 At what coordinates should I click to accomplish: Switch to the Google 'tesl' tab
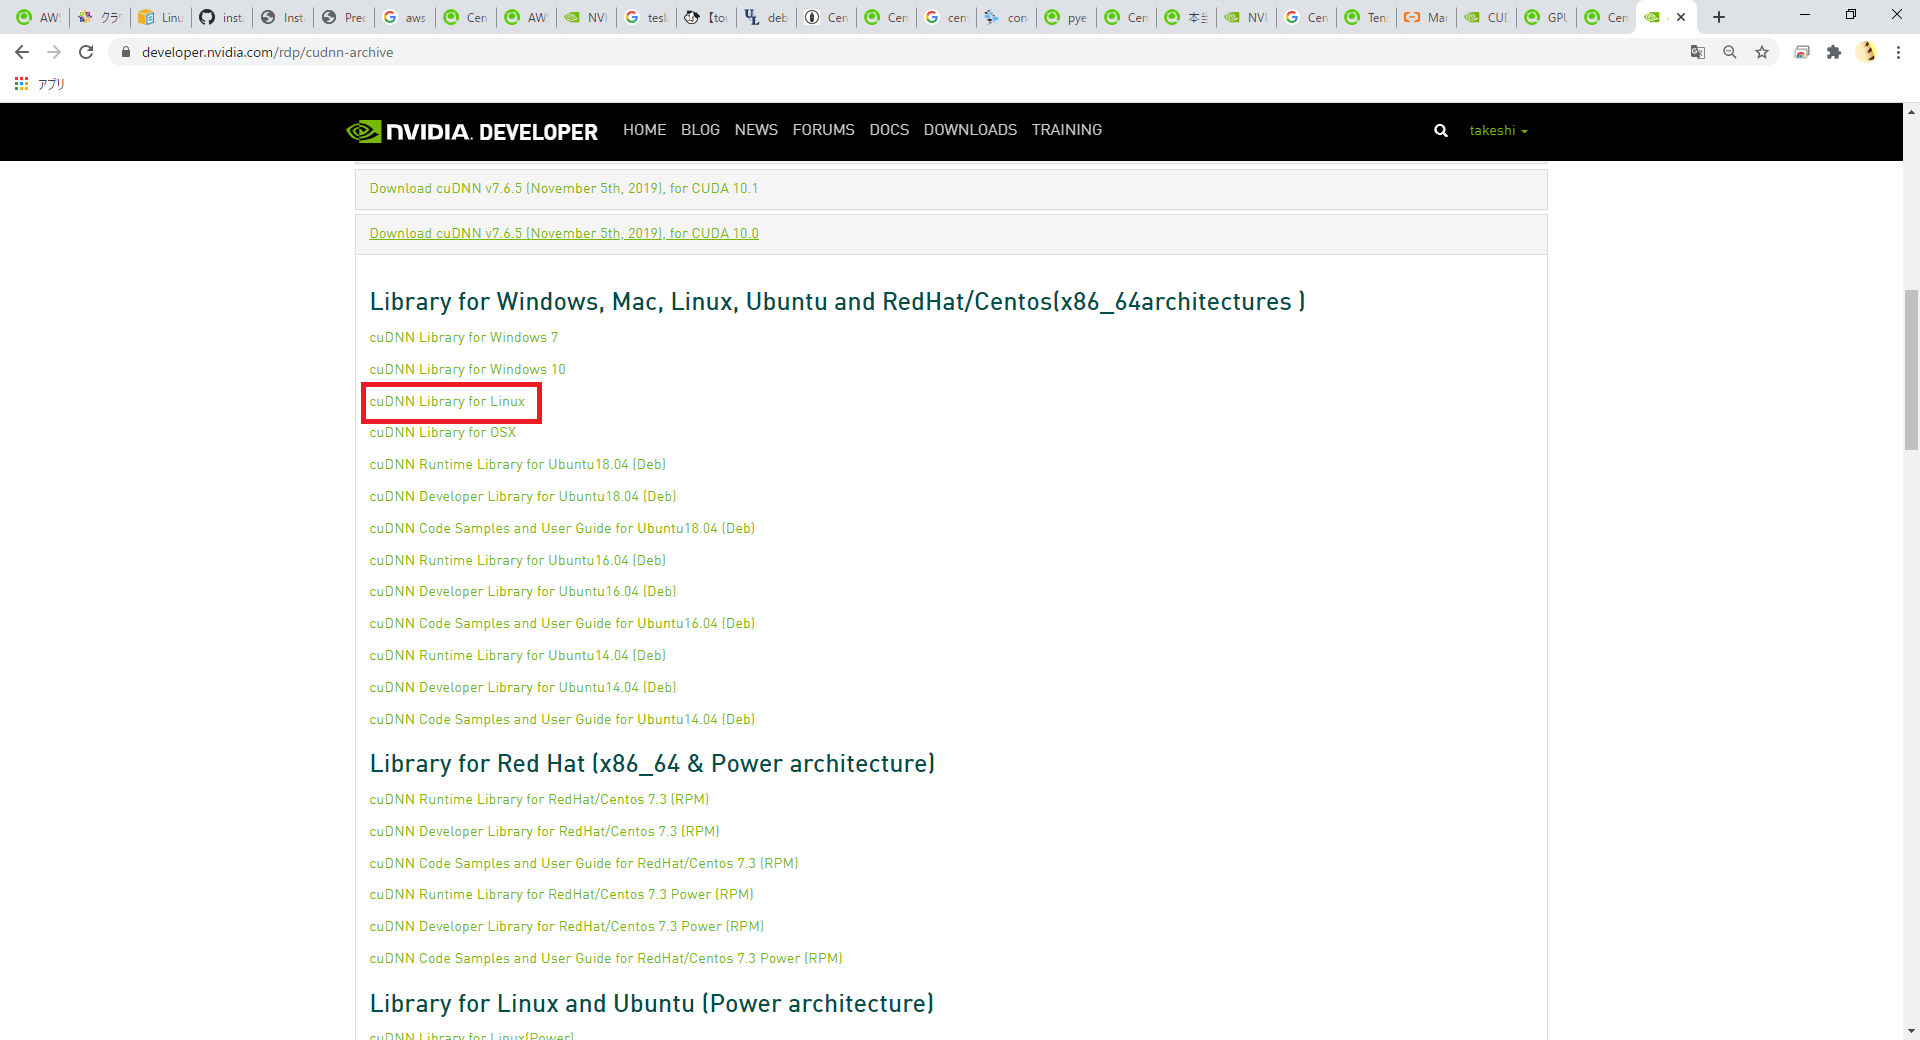[x=645, y=17]
